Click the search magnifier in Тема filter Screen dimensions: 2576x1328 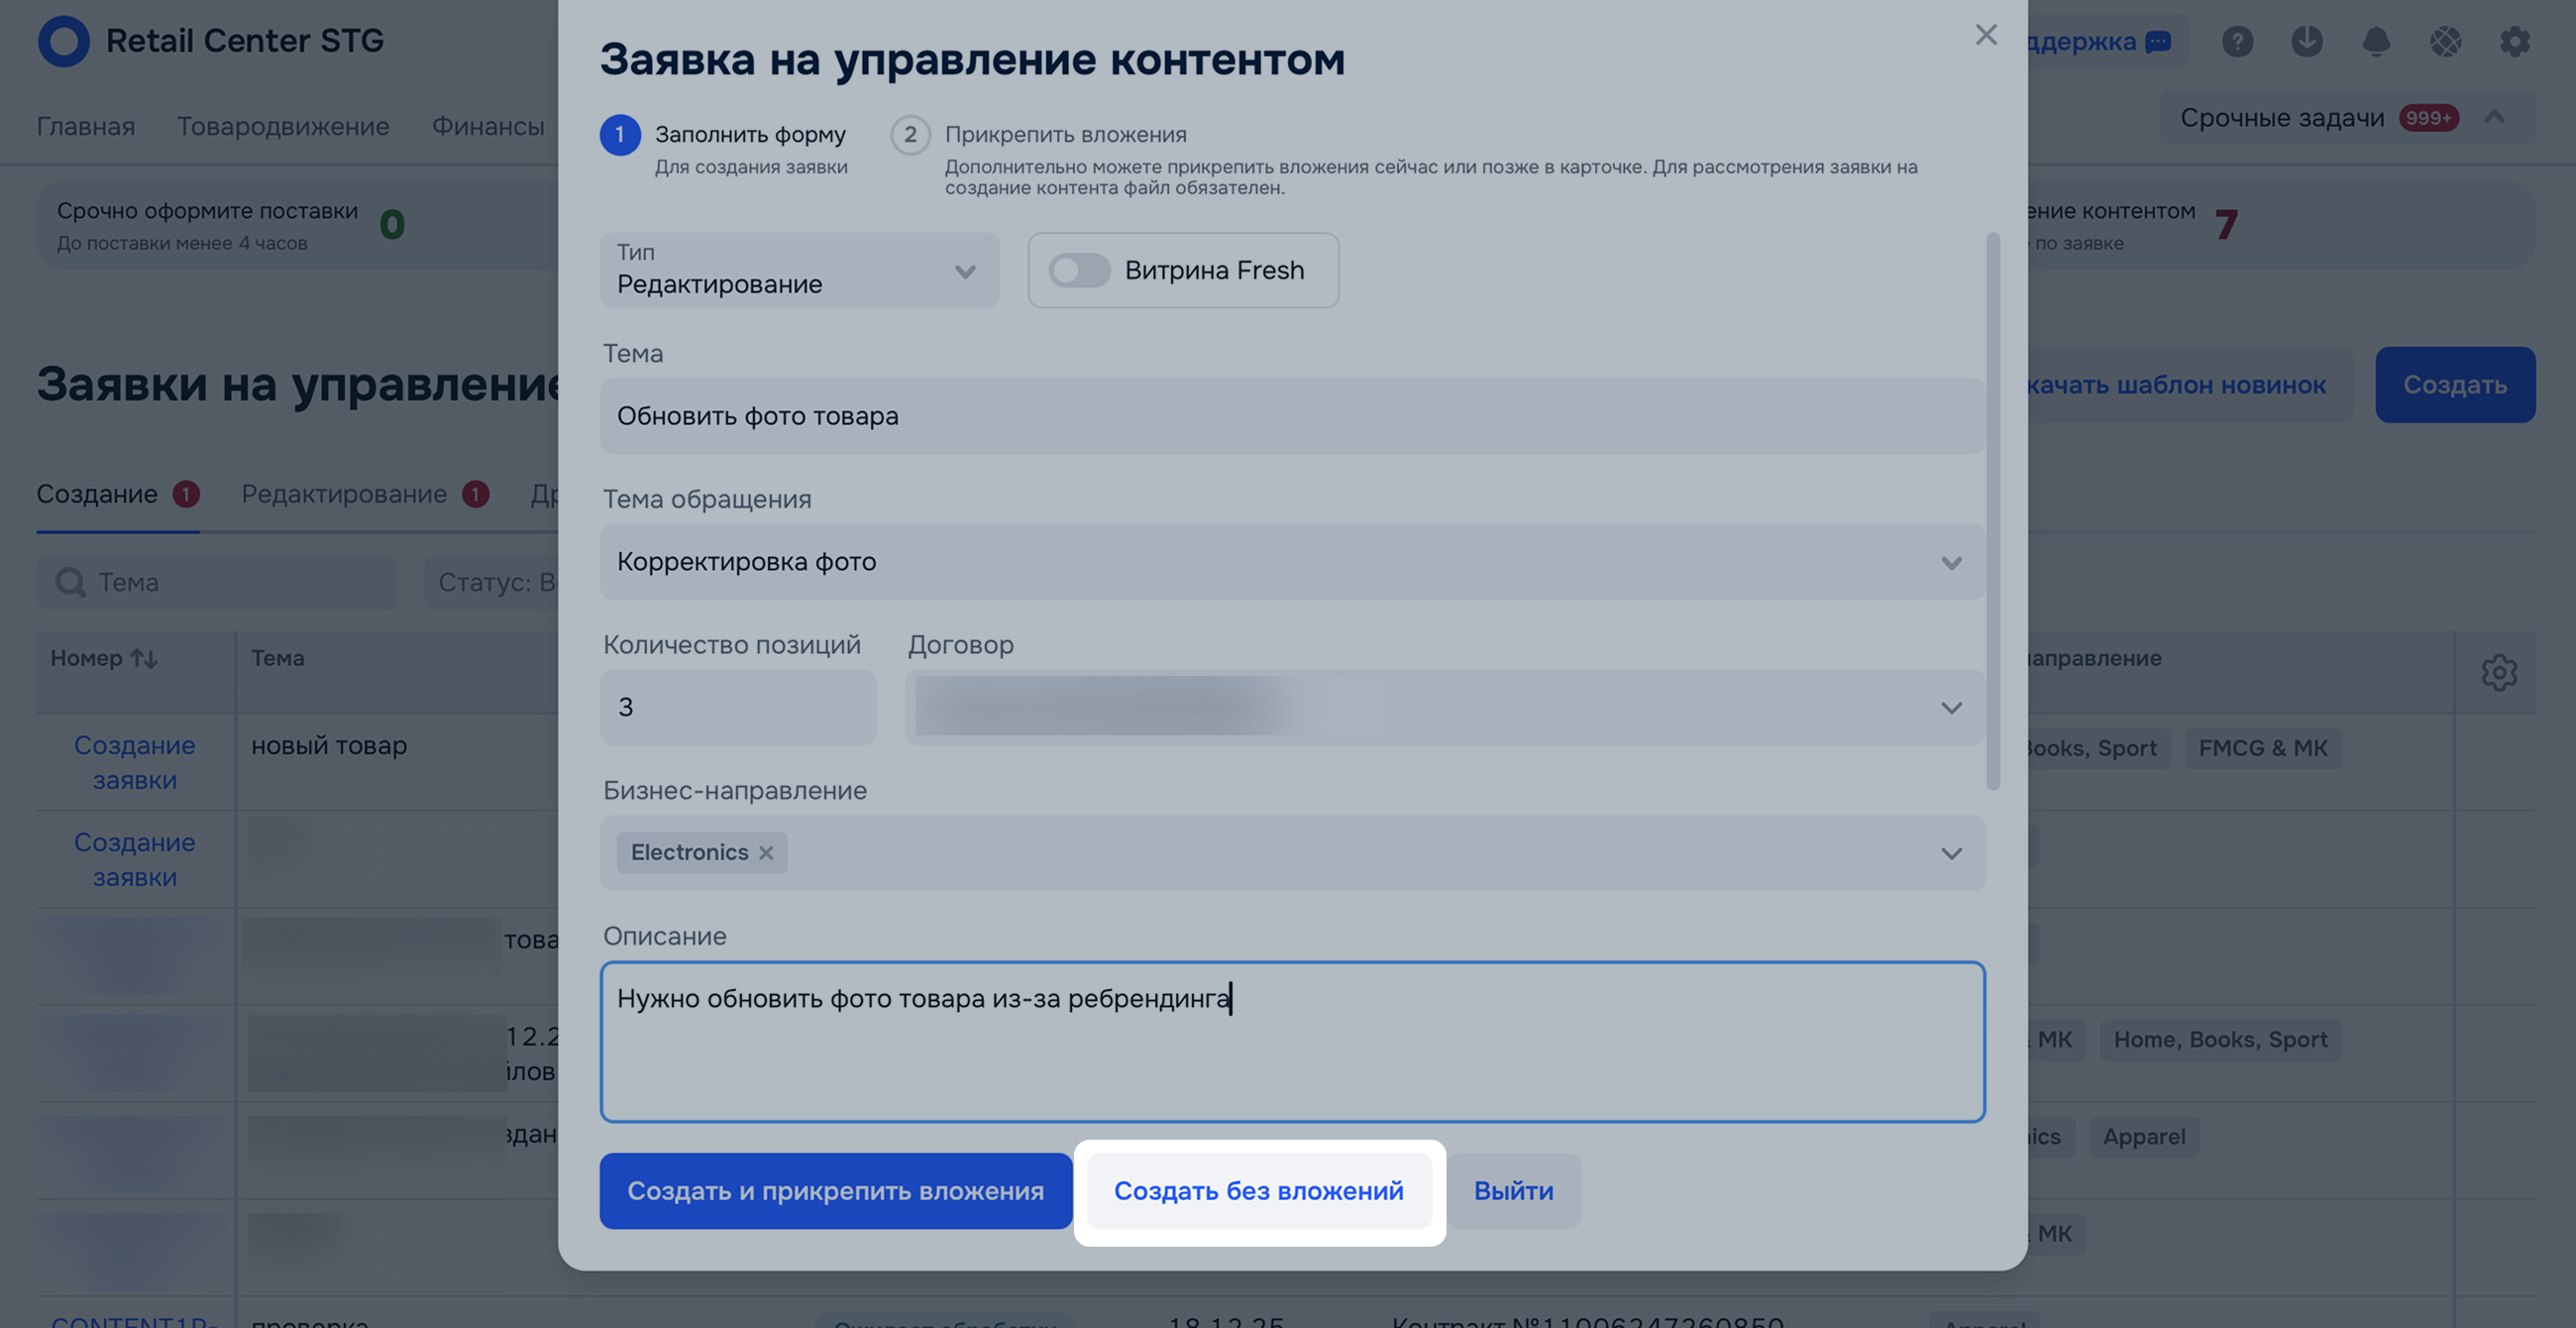71,582
